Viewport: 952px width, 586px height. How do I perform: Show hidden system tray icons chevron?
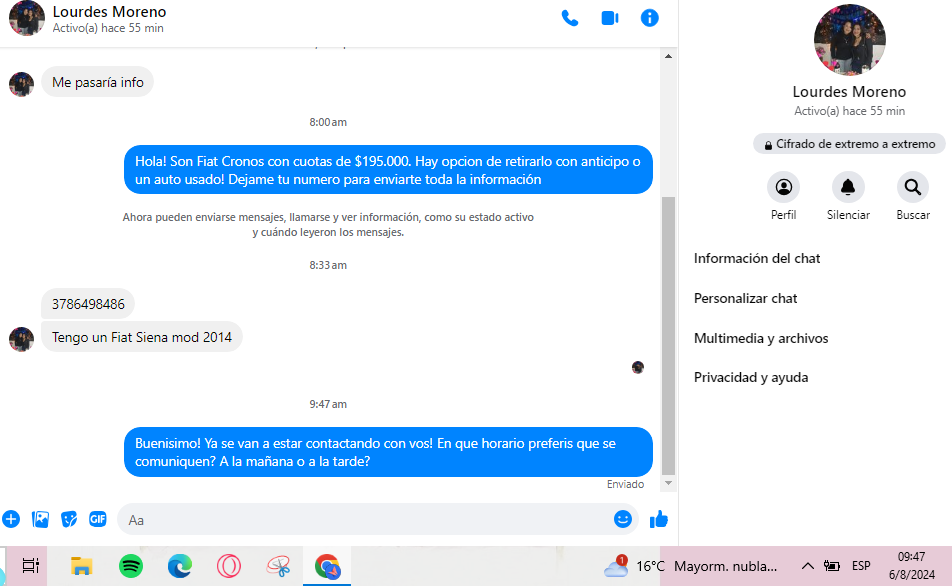(808, 566)
